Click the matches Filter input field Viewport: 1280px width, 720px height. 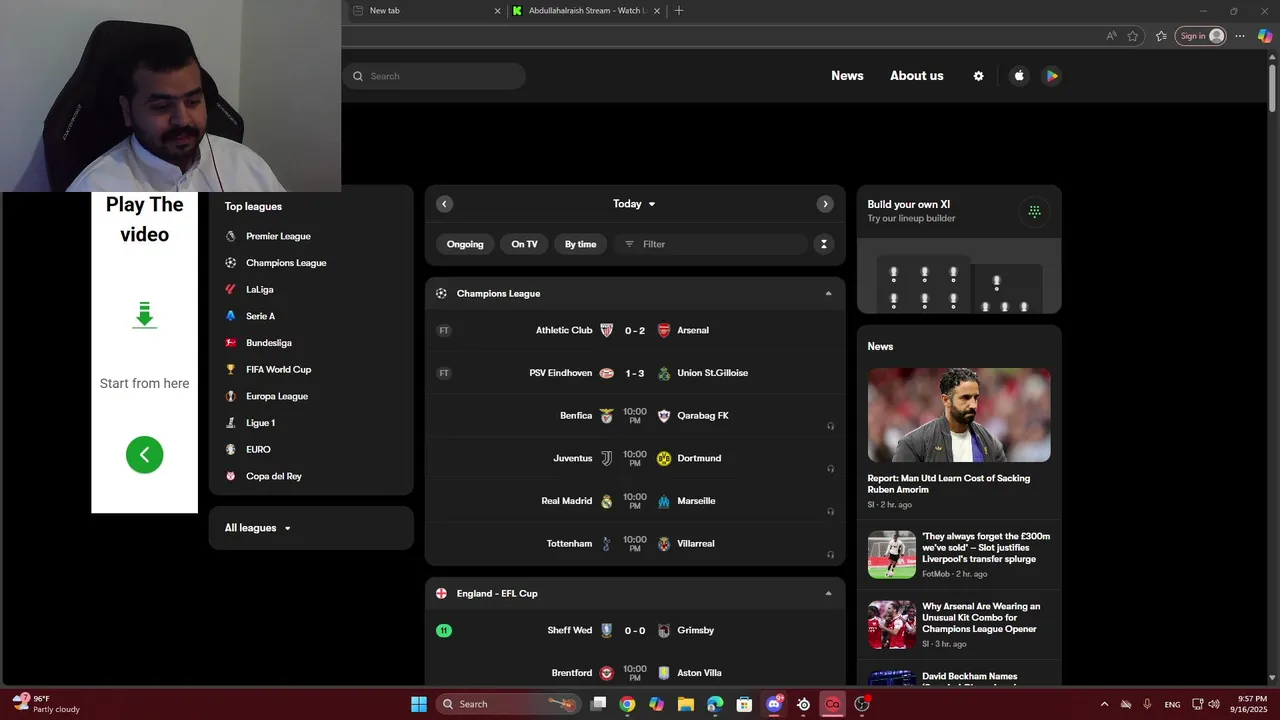710,244
